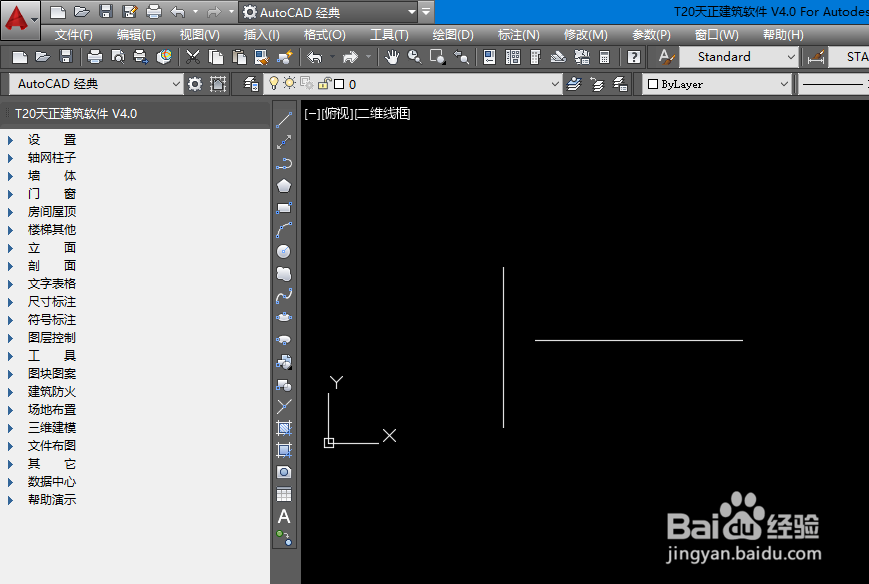Select the Rectangle tool in draw toolbar
869x584 pixels.
click(x=284, y=208)
